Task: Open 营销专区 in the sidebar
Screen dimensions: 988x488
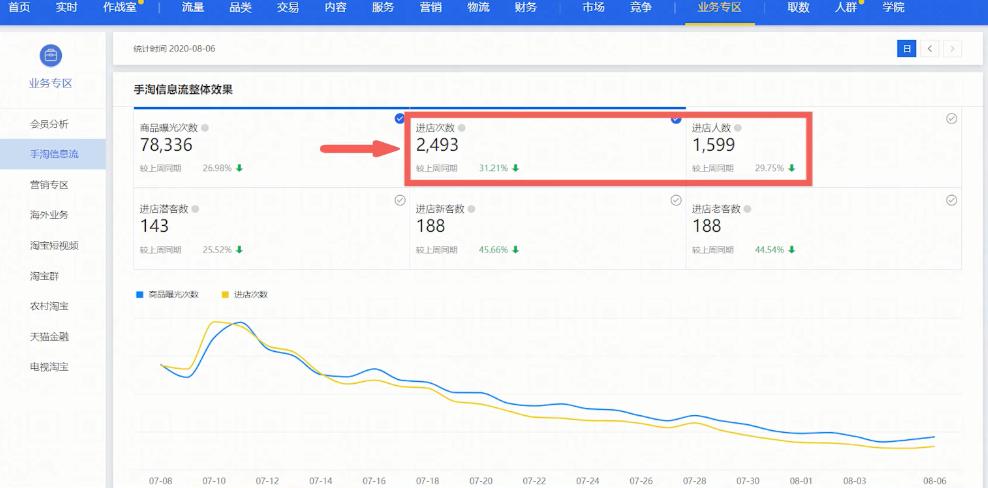Action: click(x=49, y=185)
